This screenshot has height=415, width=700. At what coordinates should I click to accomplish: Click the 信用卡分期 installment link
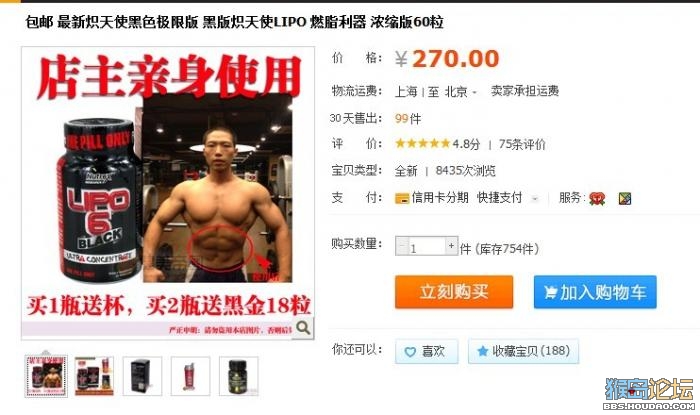pos(440,198)
